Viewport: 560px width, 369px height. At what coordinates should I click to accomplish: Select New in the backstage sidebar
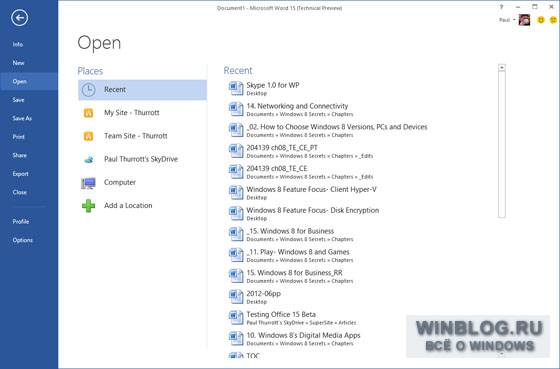point(19,63)
